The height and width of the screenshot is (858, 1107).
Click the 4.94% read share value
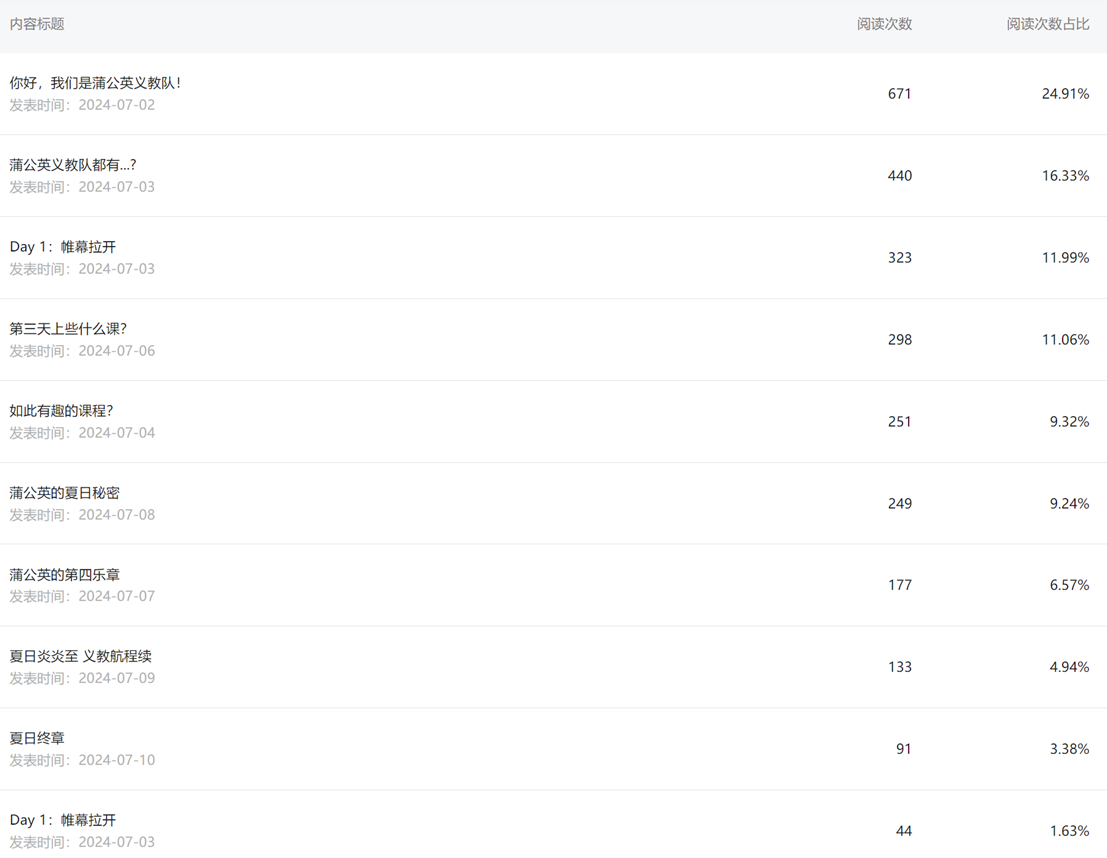coord(1069,667)
